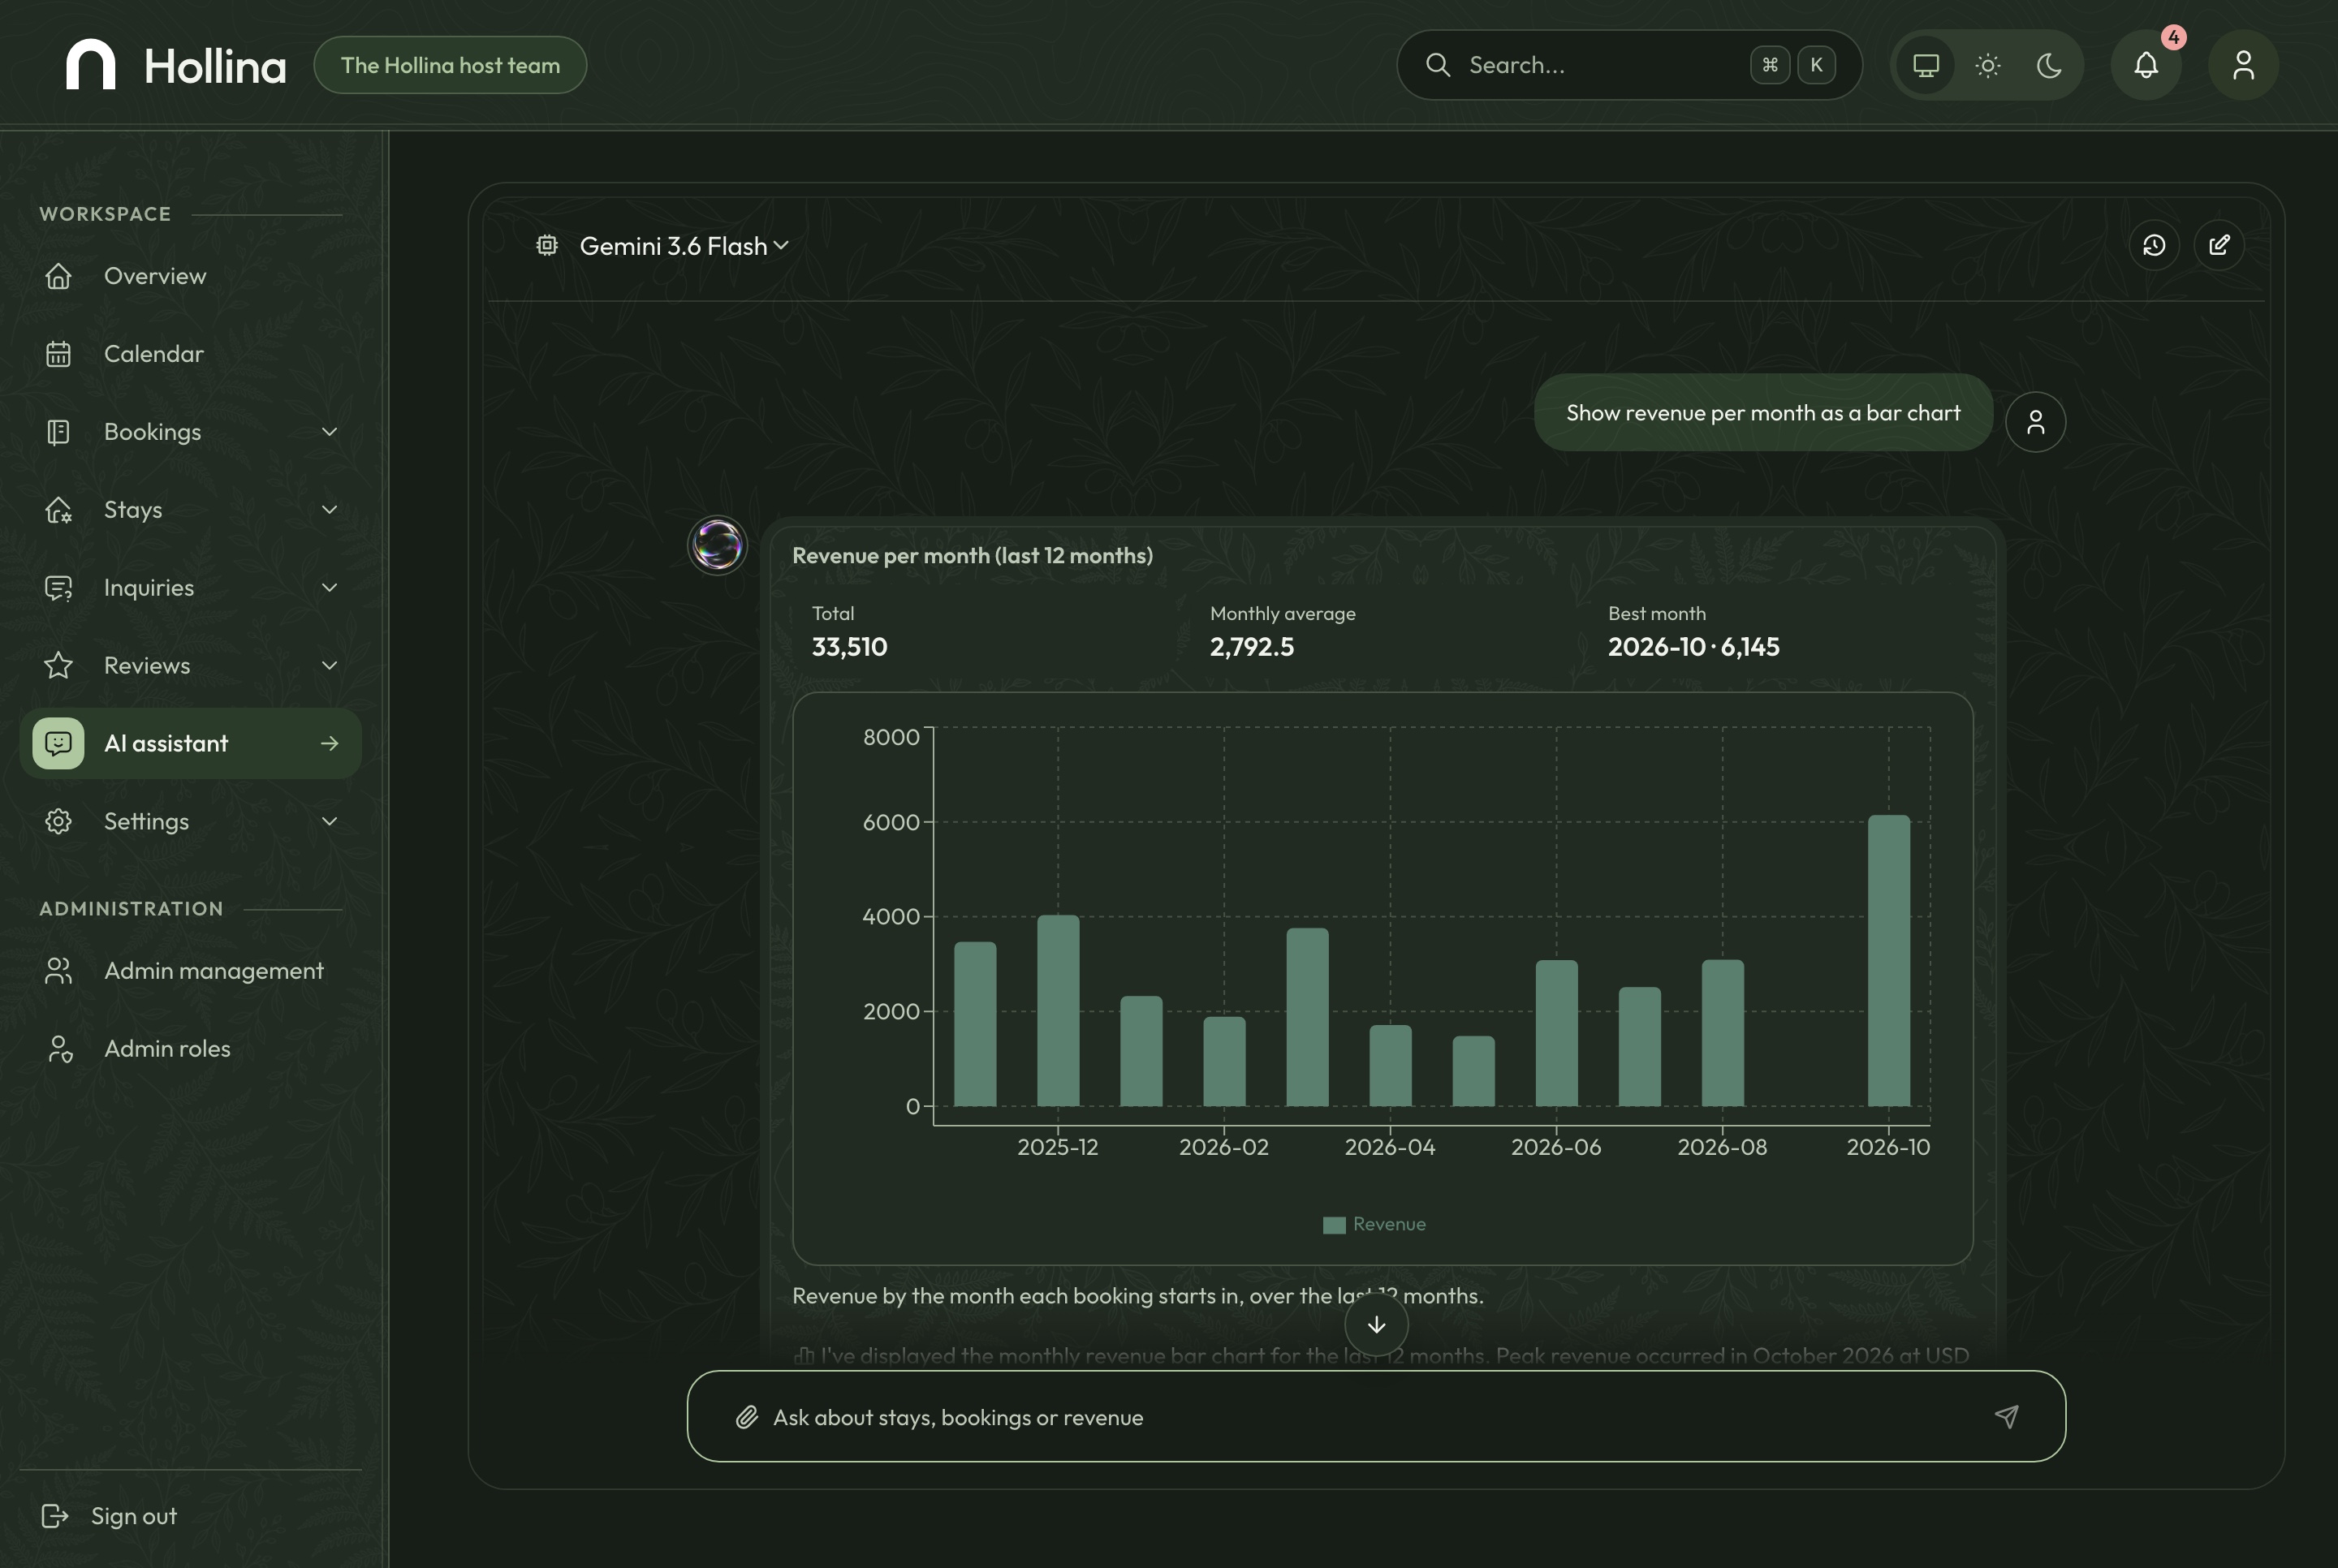Go to the Overview page

point(190,275)
